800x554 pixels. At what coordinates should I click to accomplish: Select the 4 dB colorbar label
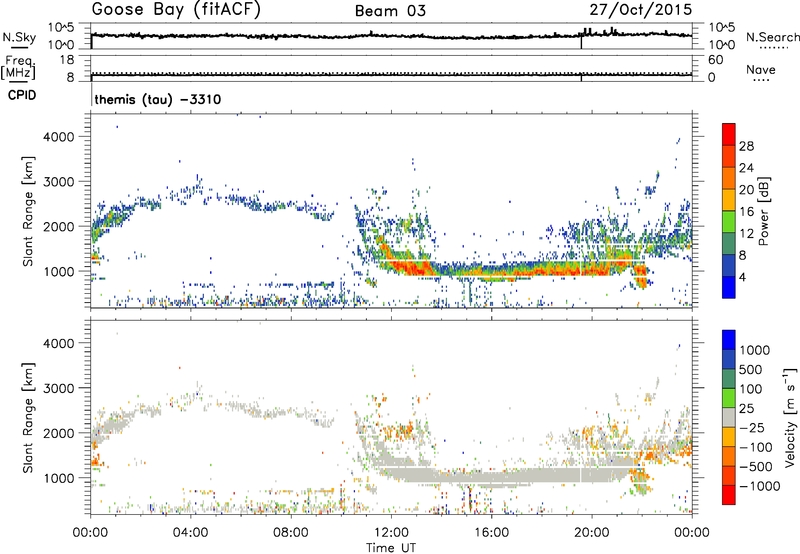(742, 277)
